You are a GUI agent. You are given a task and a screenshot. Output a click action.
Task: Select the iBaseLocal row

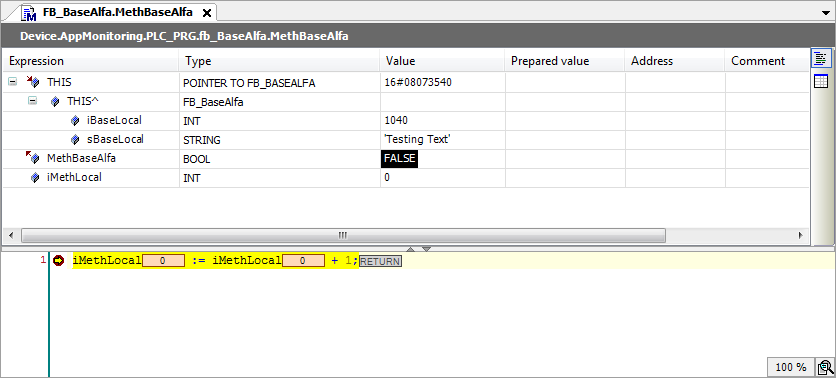(x=405, y=120)
